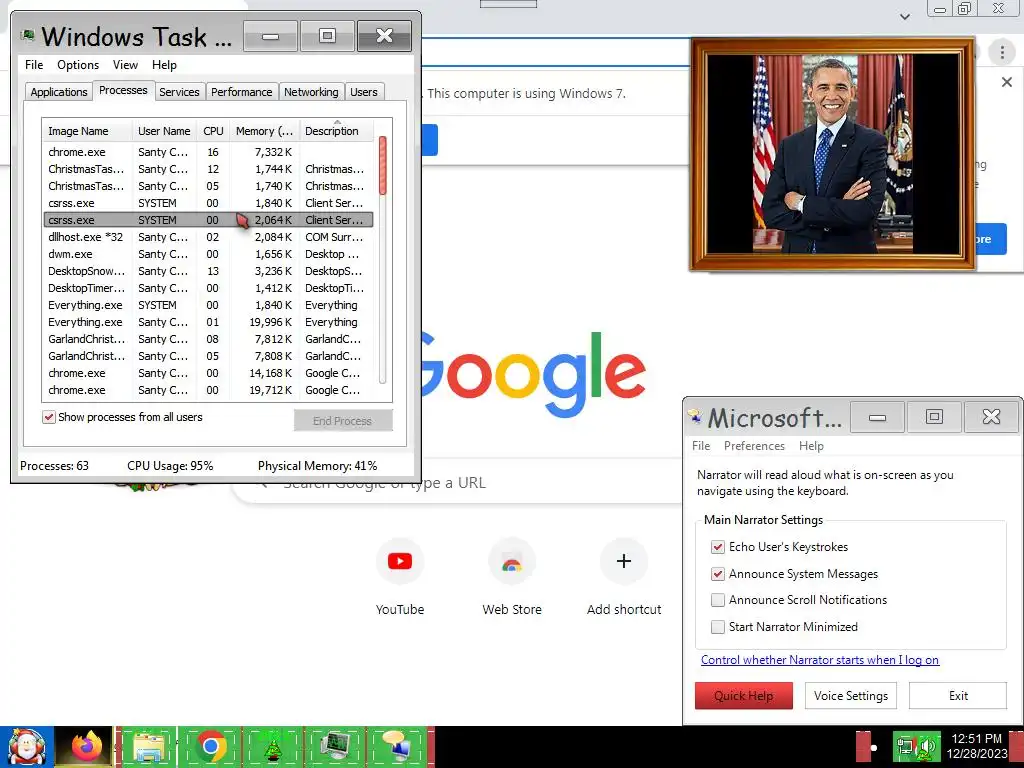
Task: Click the Christmas tree taskbar icon
Action: [272, 747]
